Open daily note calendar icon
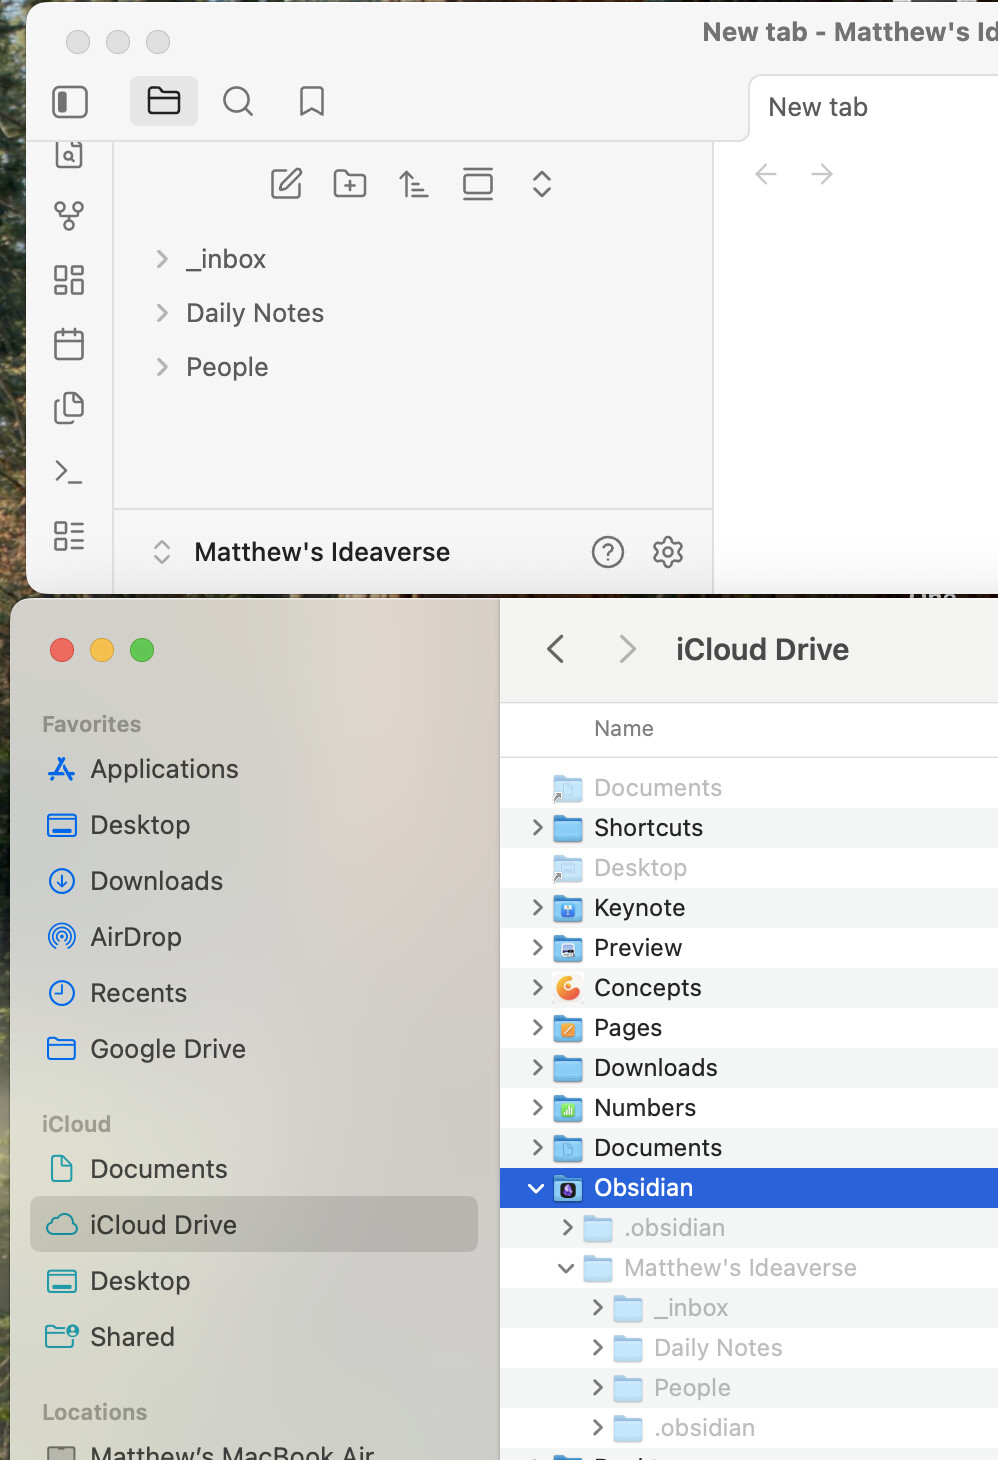 69,344
